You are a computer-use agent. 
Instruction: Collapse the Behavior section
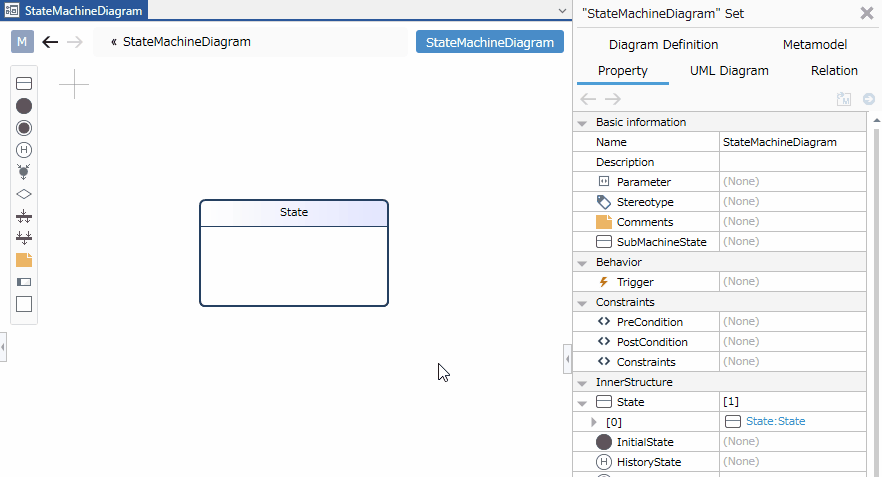pos(582,263)
